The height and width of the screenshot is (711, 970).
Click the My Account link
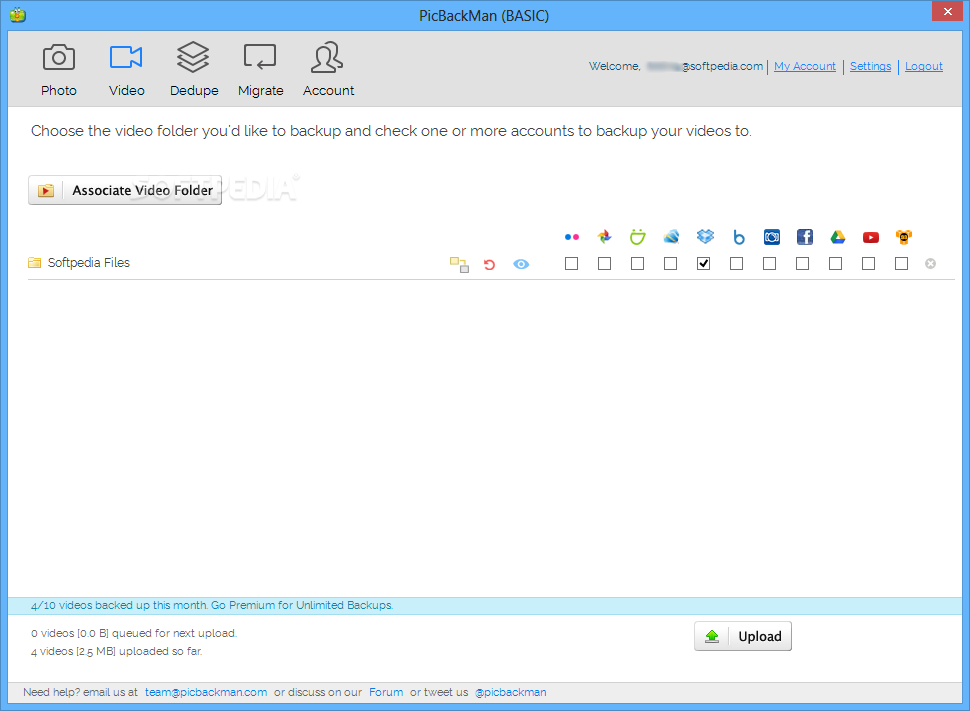click(804, 66)
